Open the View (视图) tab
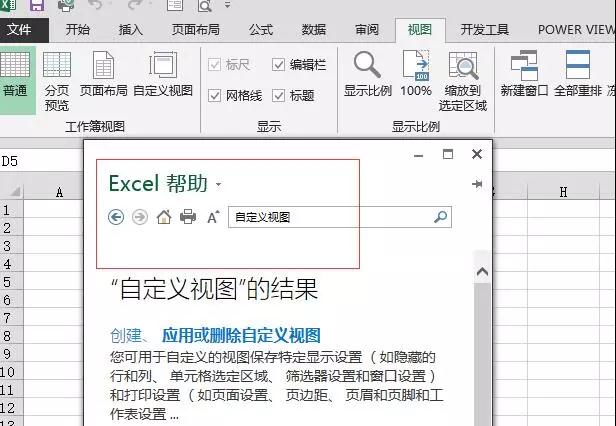 [420, 30]
